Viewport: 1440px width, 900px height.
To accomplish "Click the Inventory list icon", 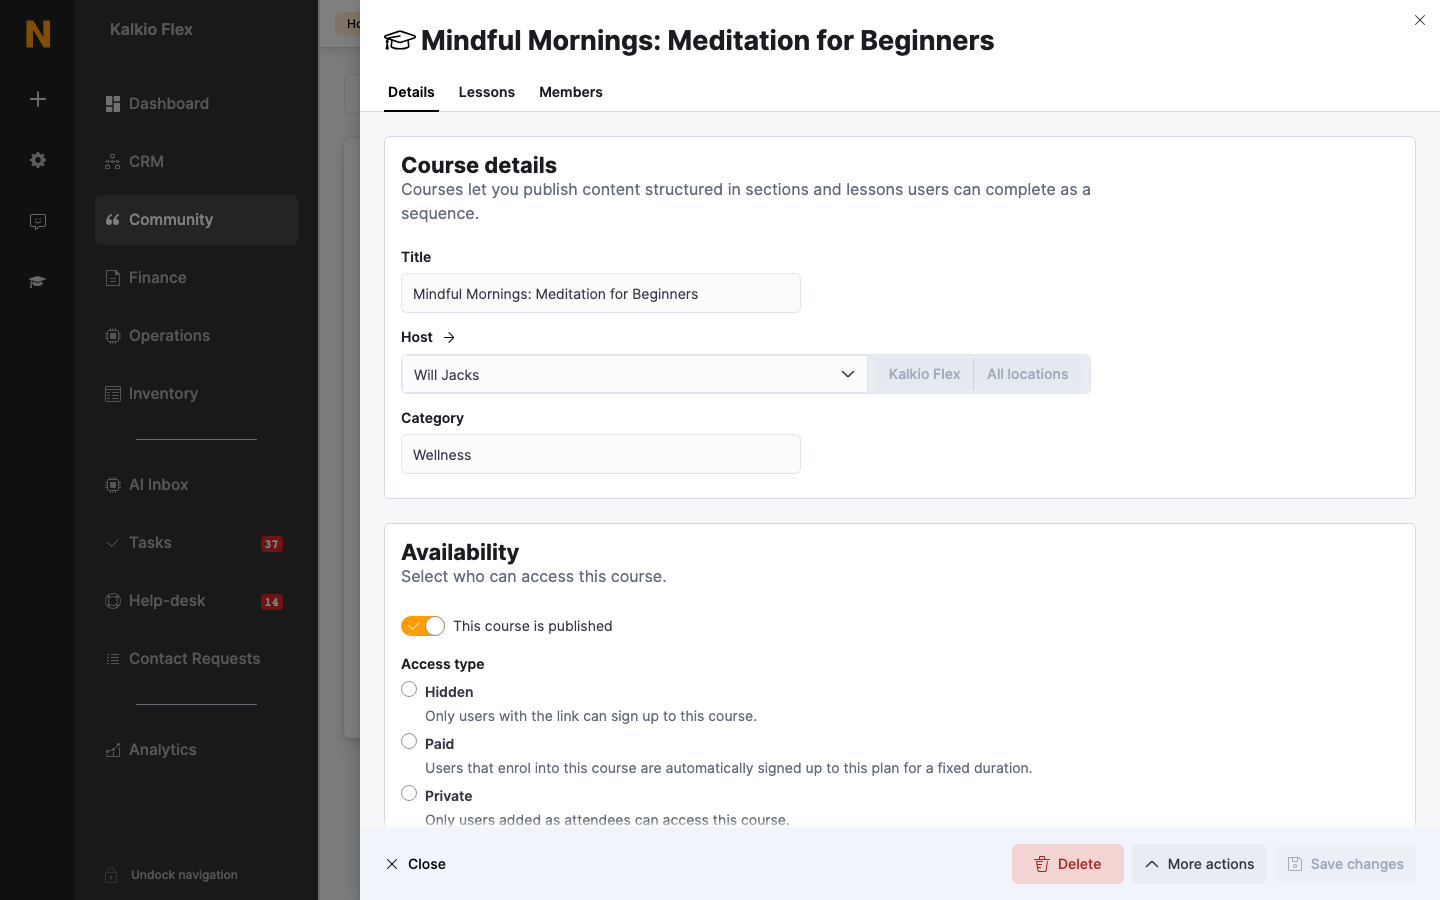I will pyautogui.click(x=113, y=394).
